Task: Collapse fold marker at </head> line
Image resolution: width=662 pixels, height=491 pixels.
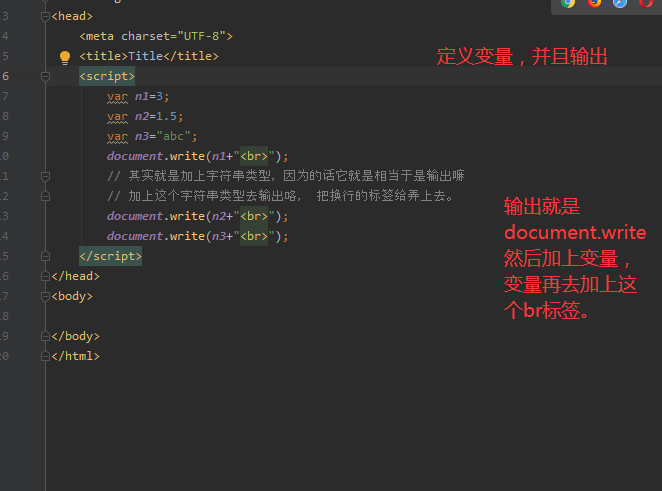Action: [x=45, y=276]
